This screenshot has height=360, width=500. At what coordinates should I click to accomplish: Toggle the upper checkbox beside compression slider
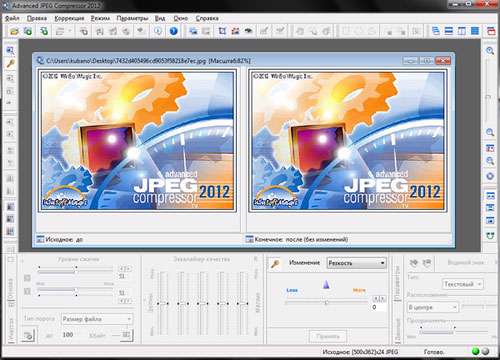point(27,278)
